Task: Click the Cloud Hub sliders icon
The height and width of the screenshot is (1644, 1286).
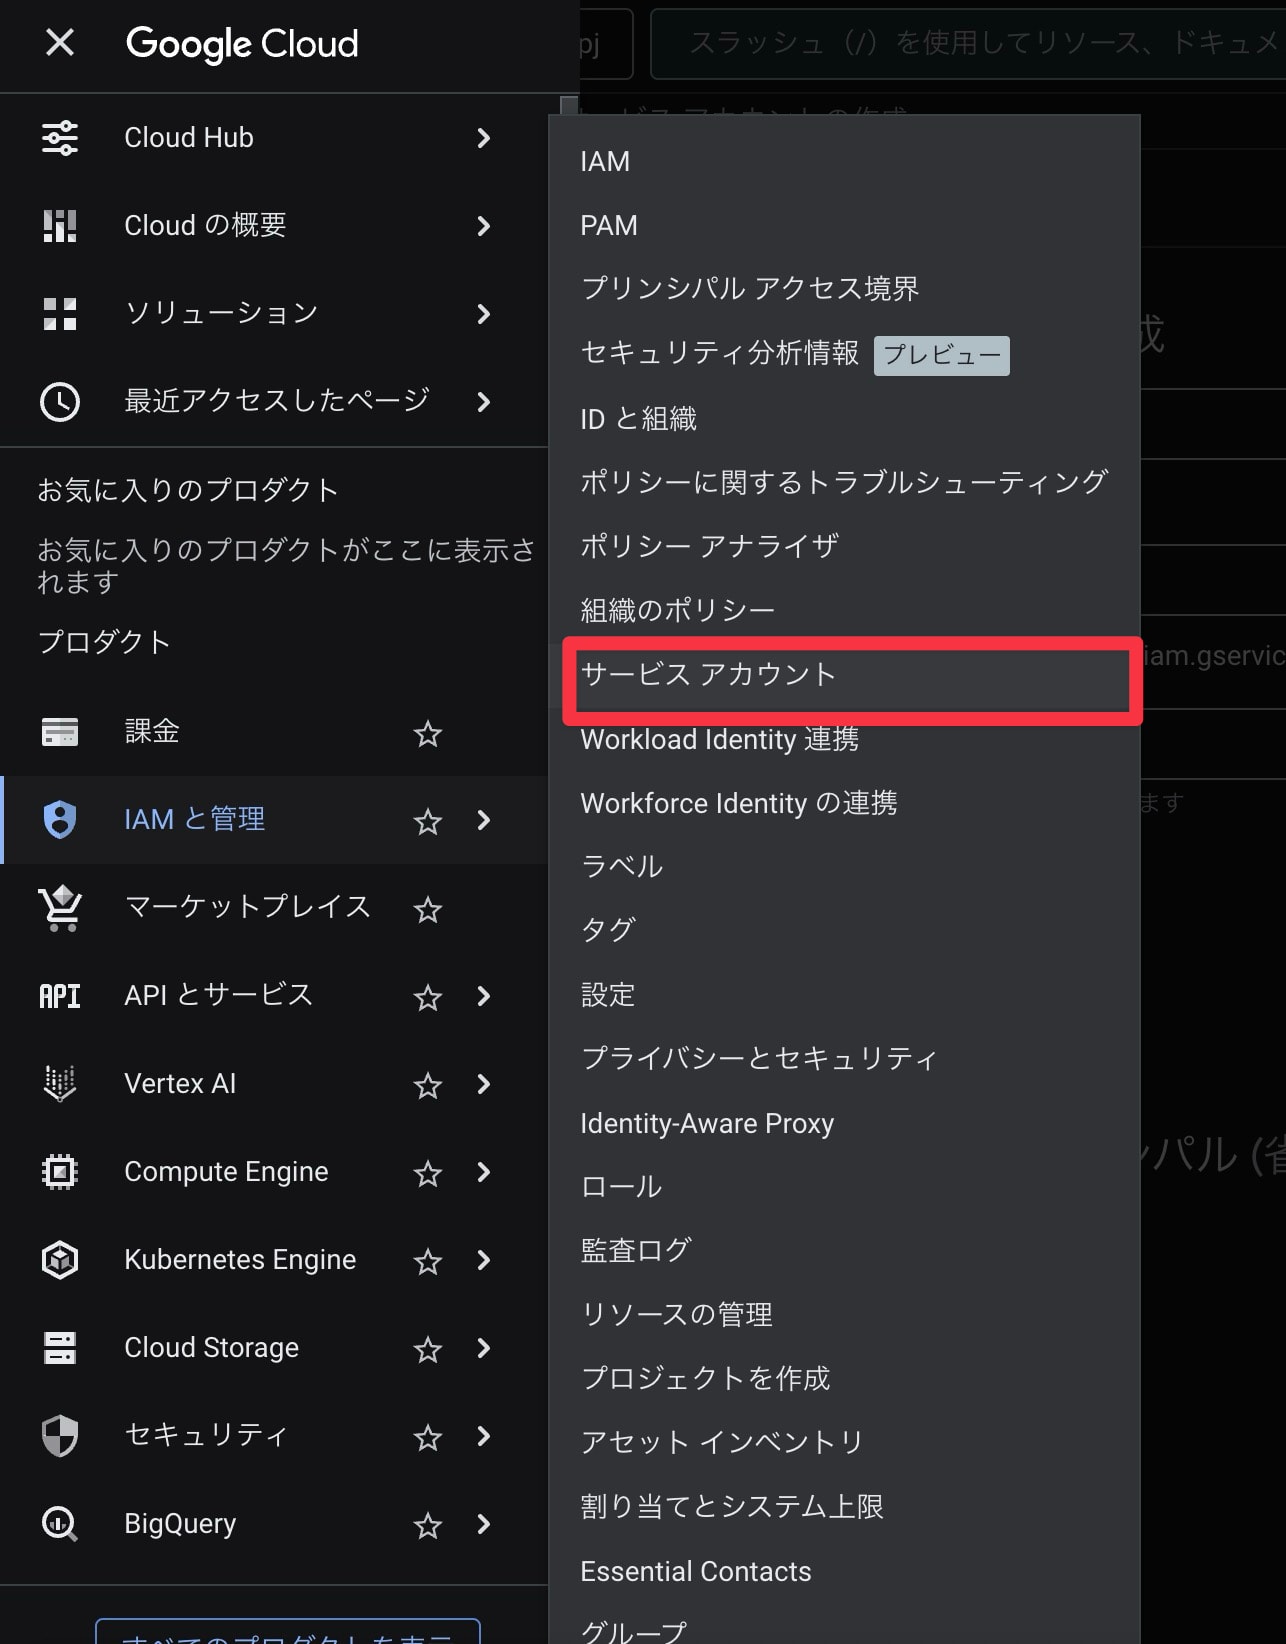Action: click(60, 138)
